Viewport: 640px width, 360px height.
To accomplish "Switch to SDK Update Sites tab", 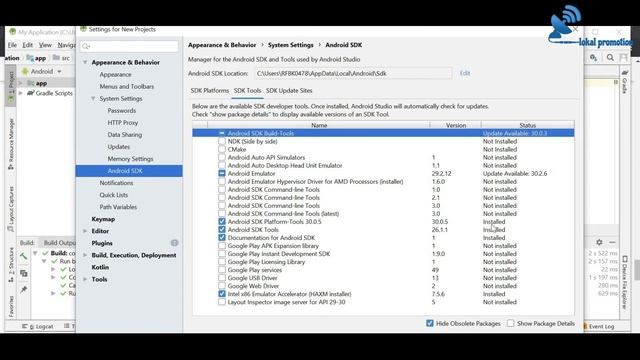I will (289, 91).
